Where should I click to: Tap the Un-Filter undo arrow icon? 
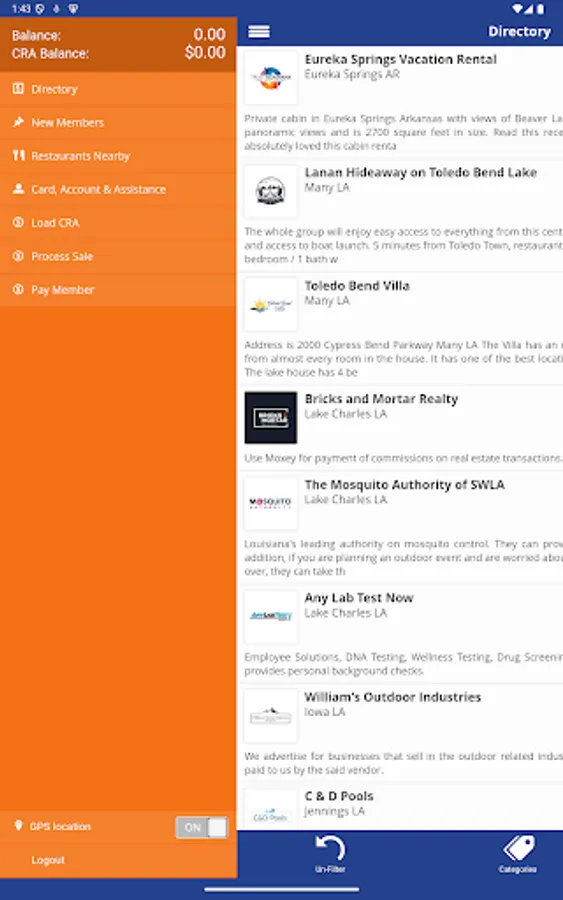coord(330,848)
